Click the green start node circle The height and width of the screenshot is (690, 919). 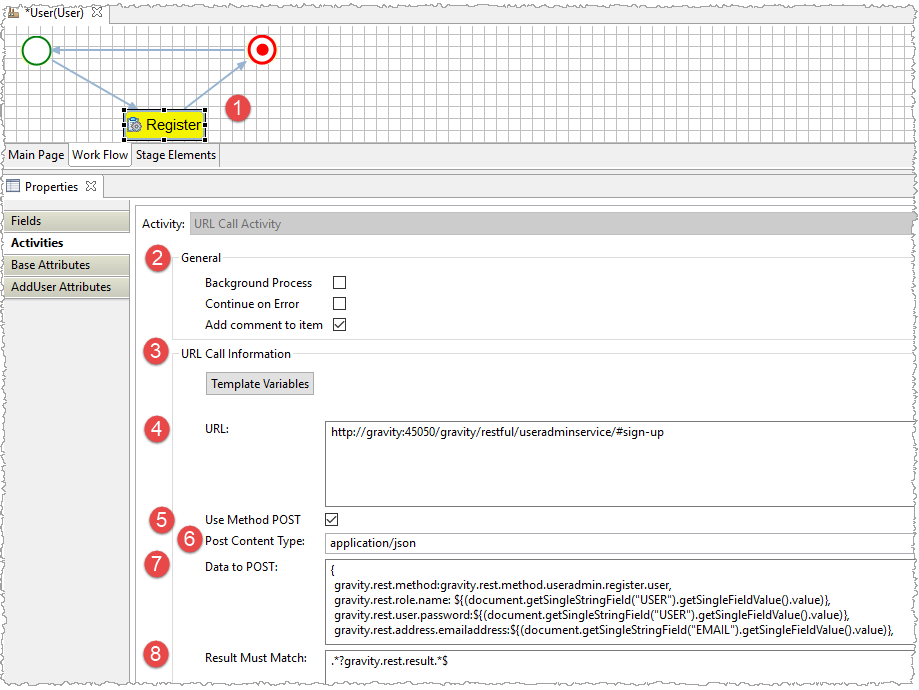(x=37, y=50)
